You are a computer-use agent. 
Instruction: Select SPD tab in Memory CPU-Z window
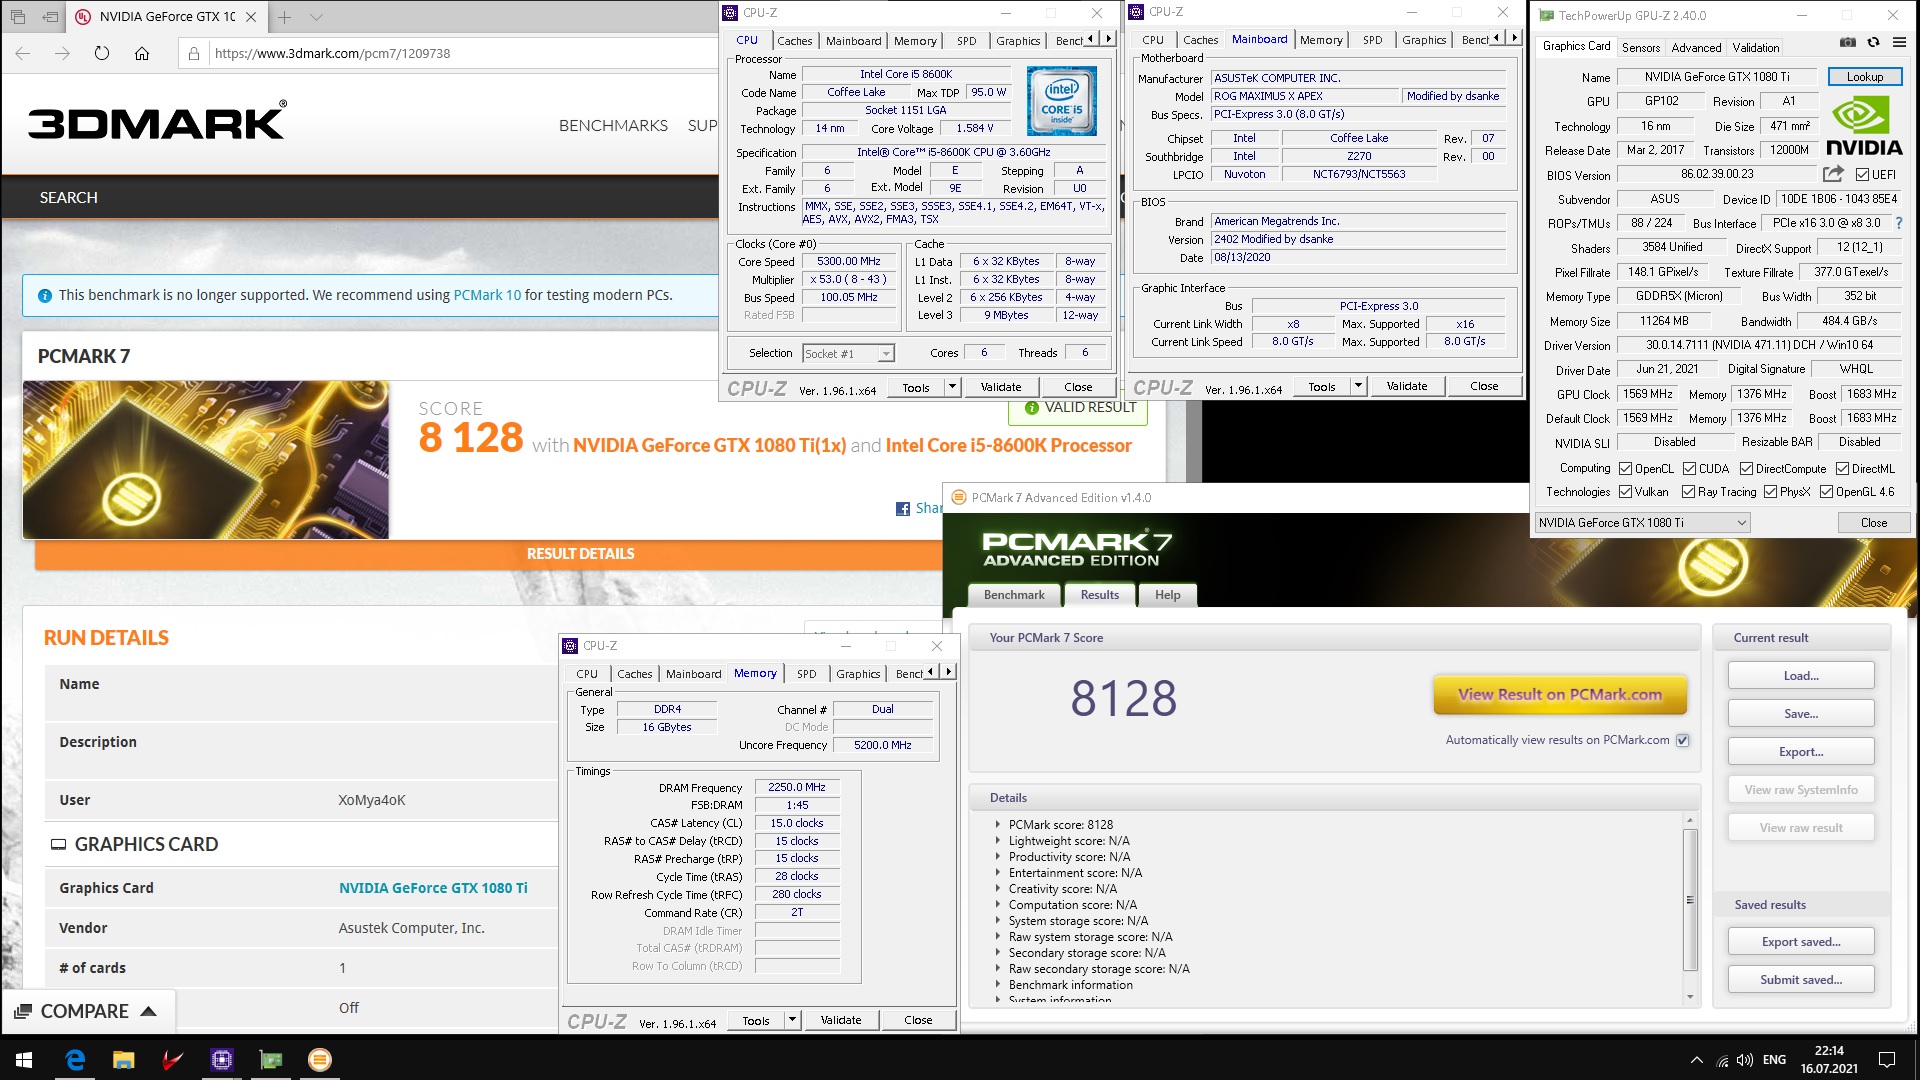(x=807, y=674)
